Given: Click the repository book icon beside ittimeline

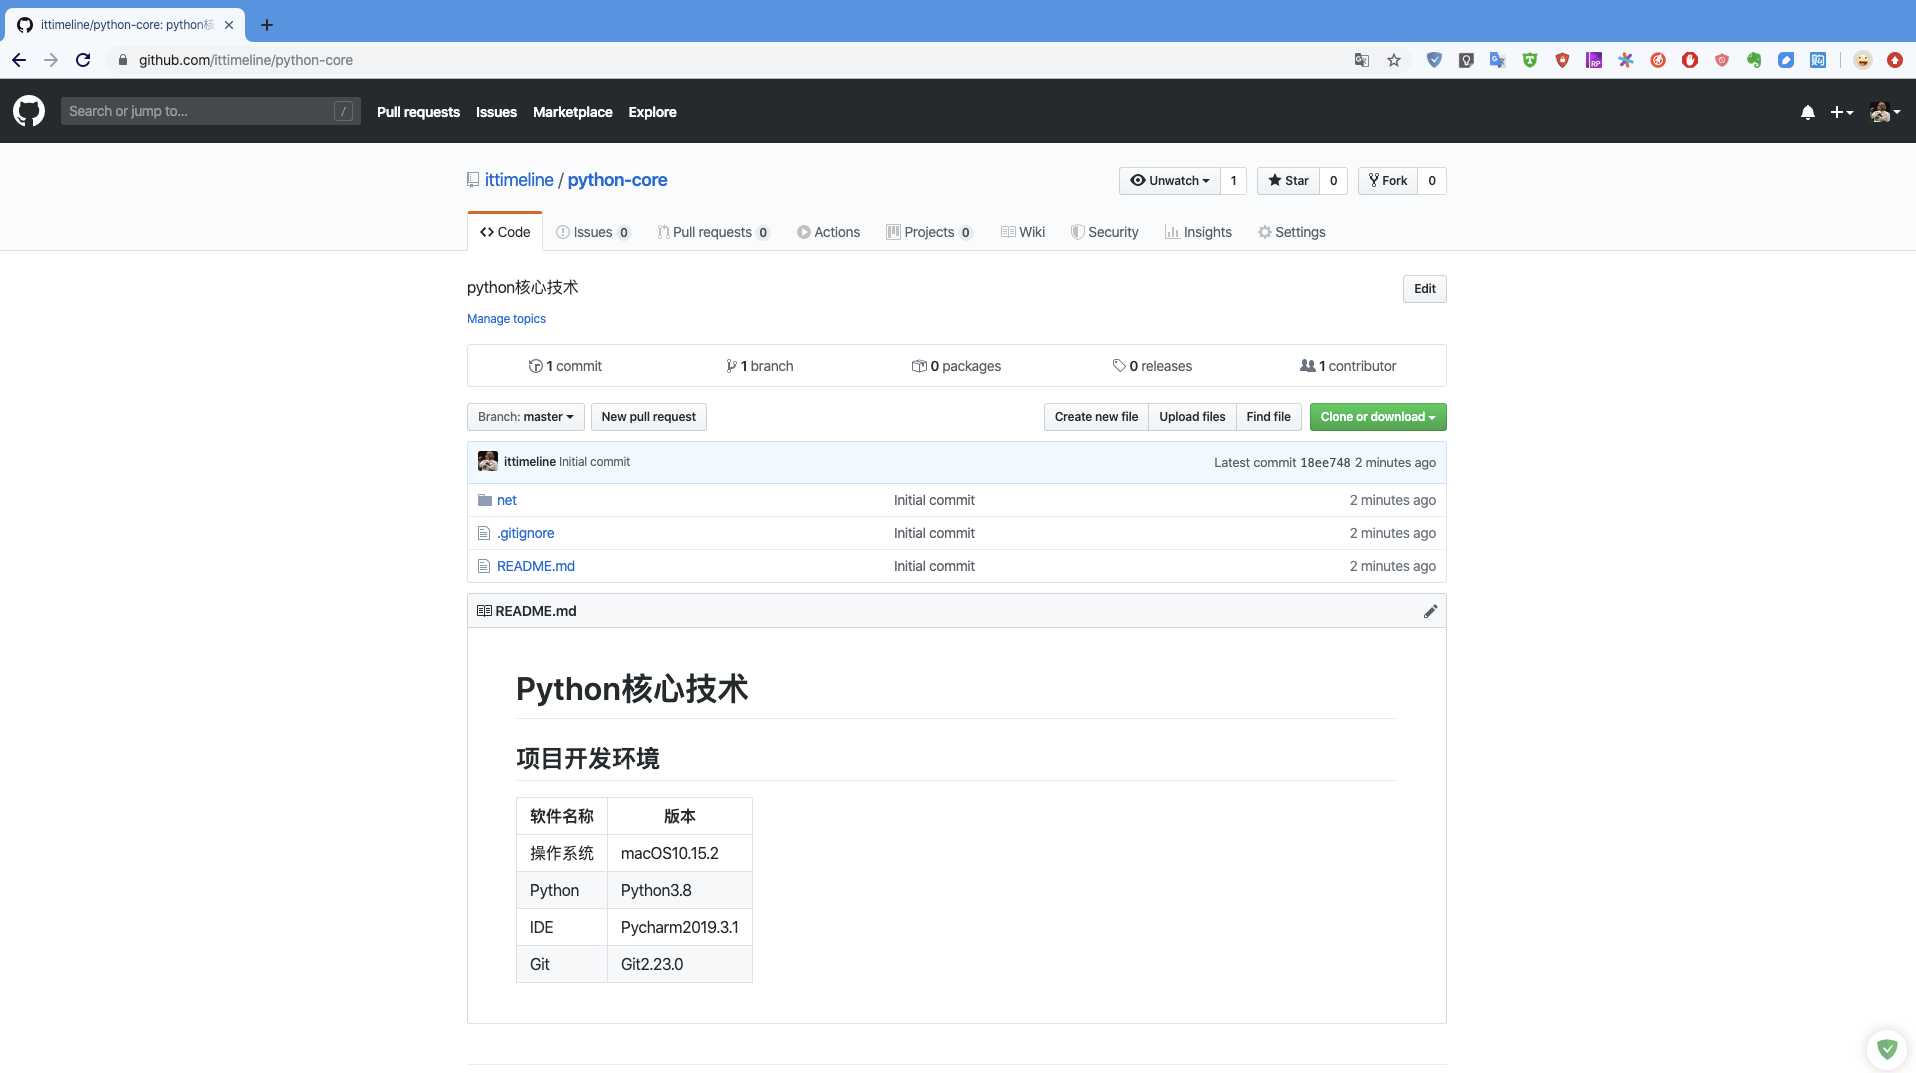Looking at the screenshot, I should tap(473, 180).
